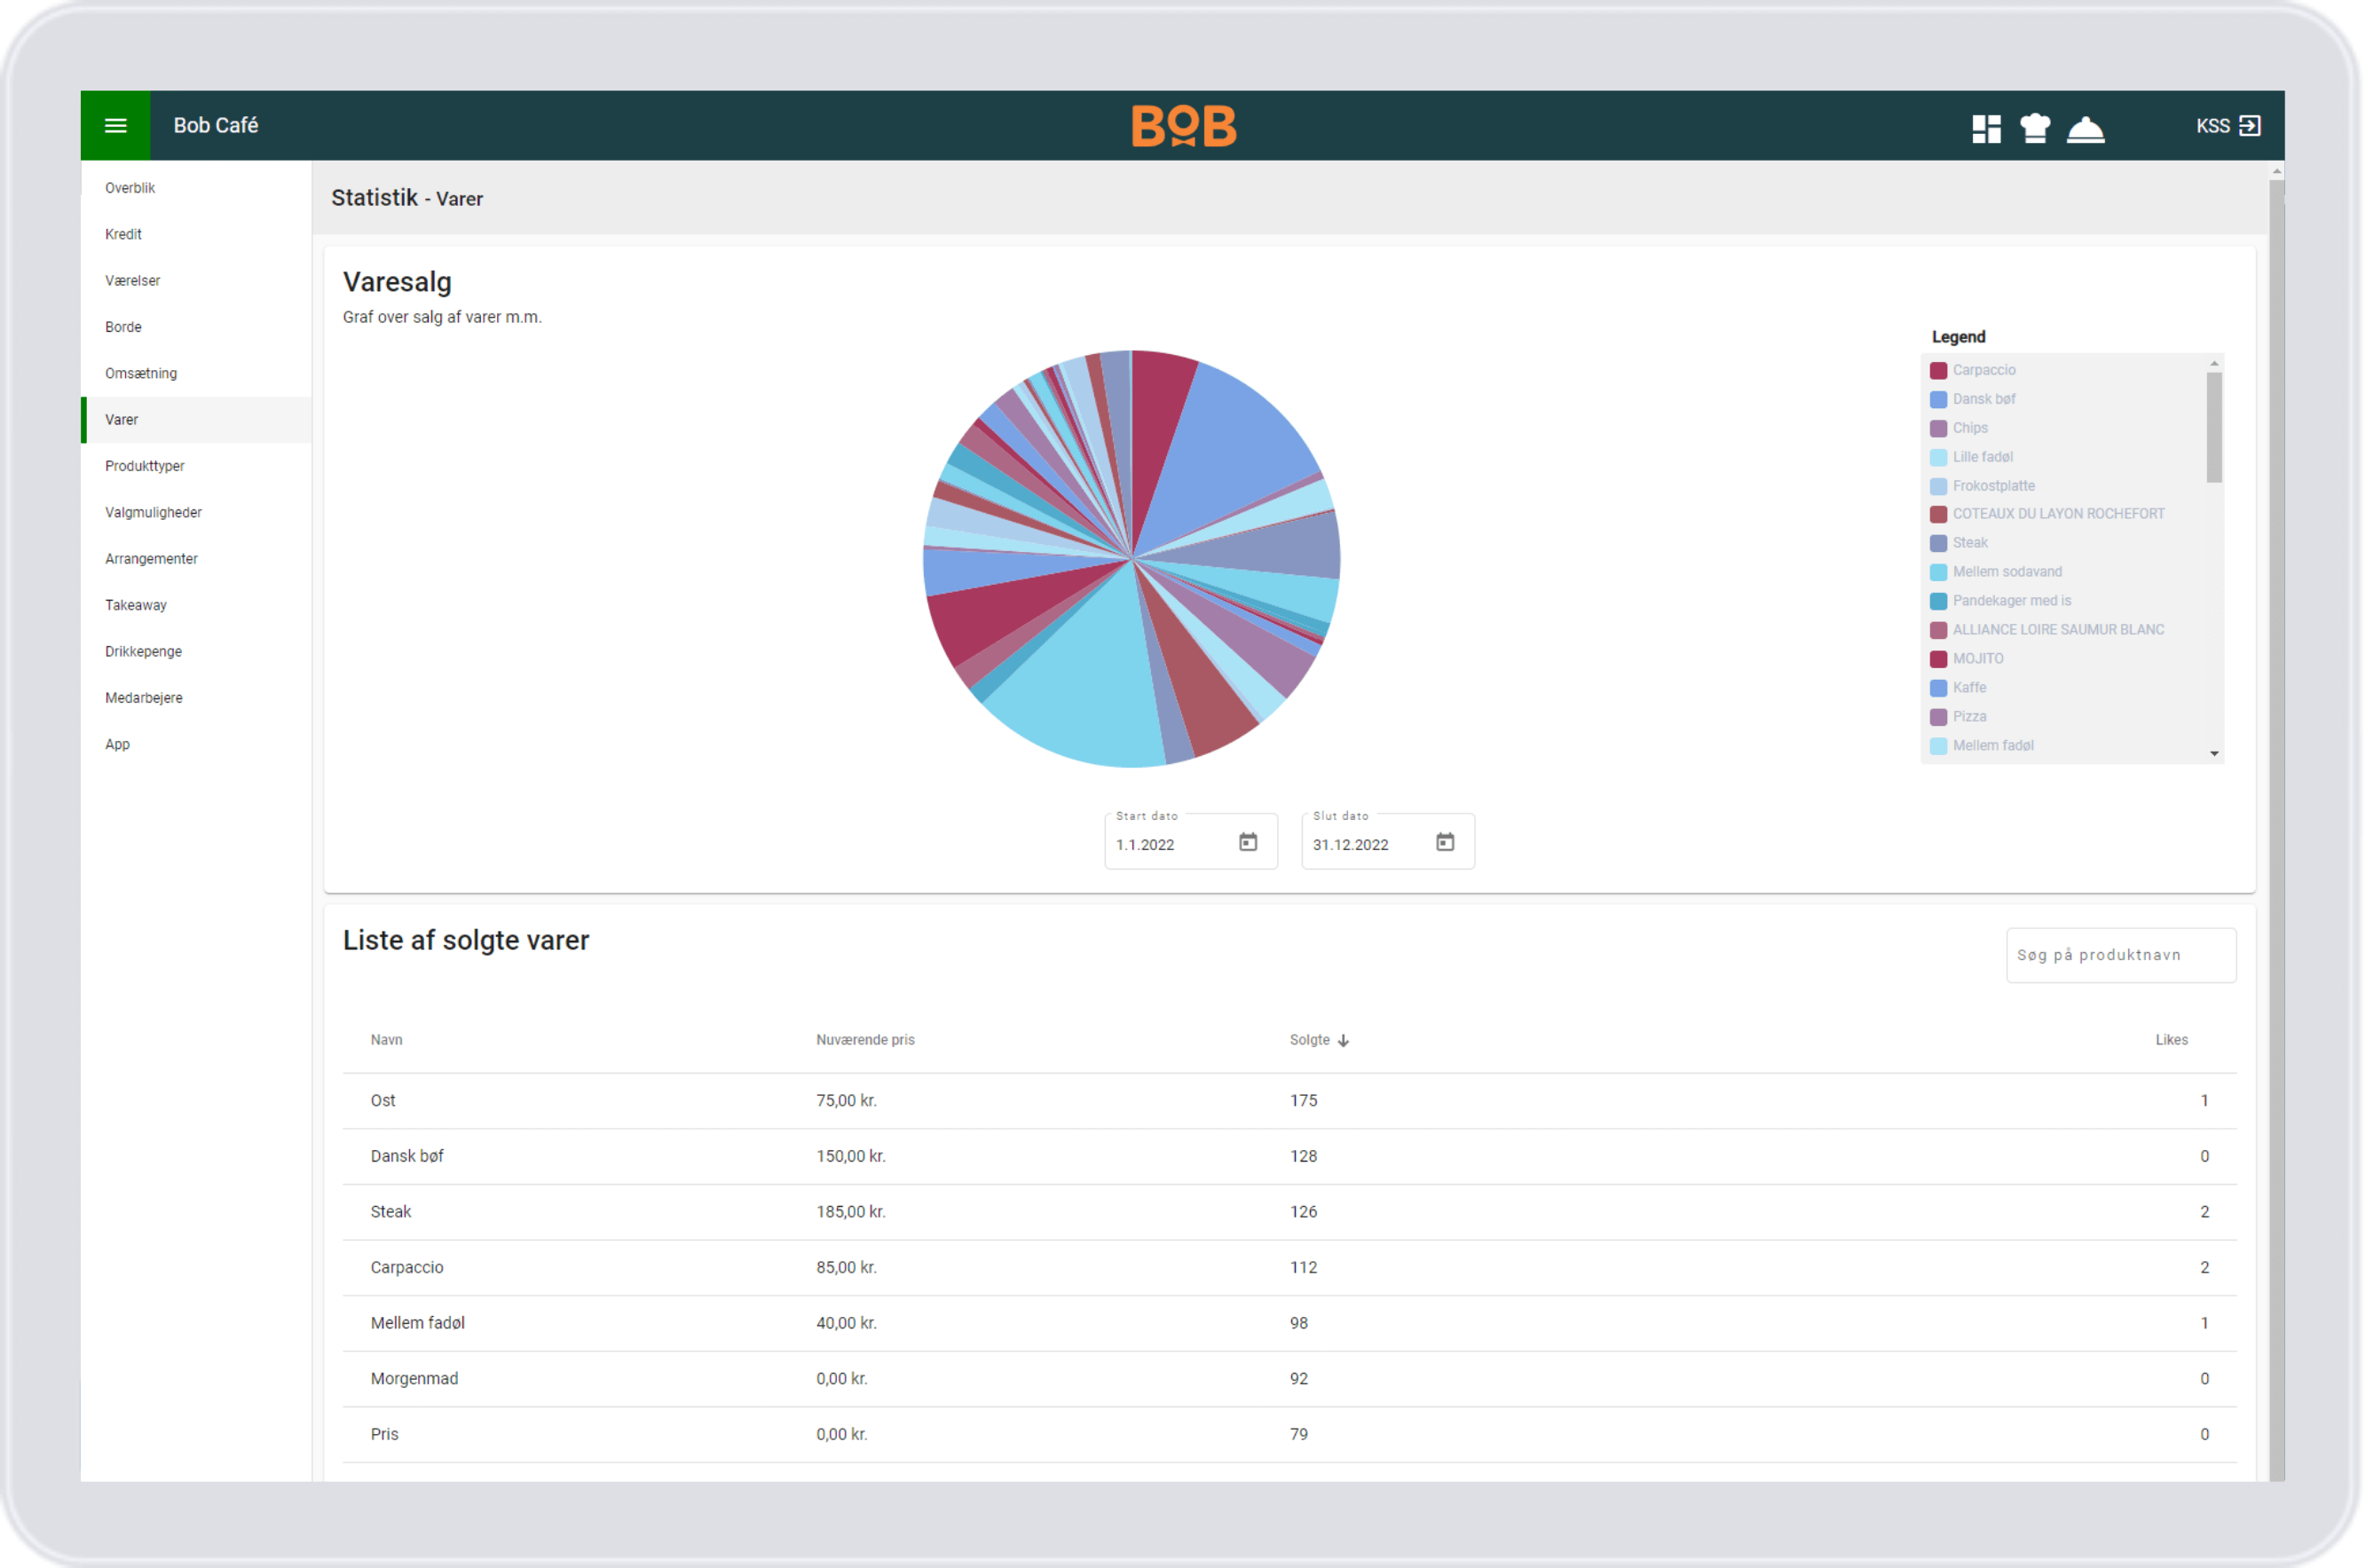Open Omsætning in sidebar

click(141, 373)
